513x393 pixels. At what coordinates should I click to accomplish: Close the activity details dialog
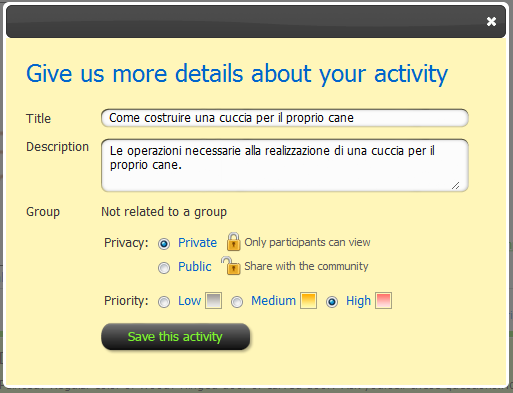(x=491, y=22)
